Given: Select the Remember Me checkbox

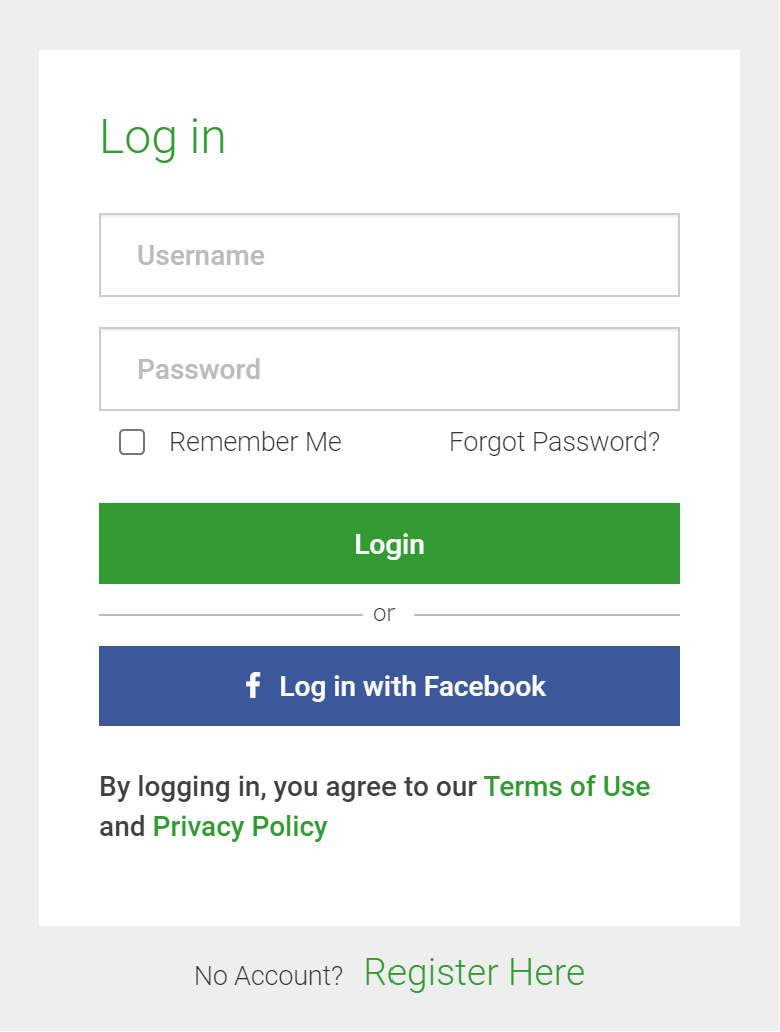Looking at the screenshot, I should 131,442.
